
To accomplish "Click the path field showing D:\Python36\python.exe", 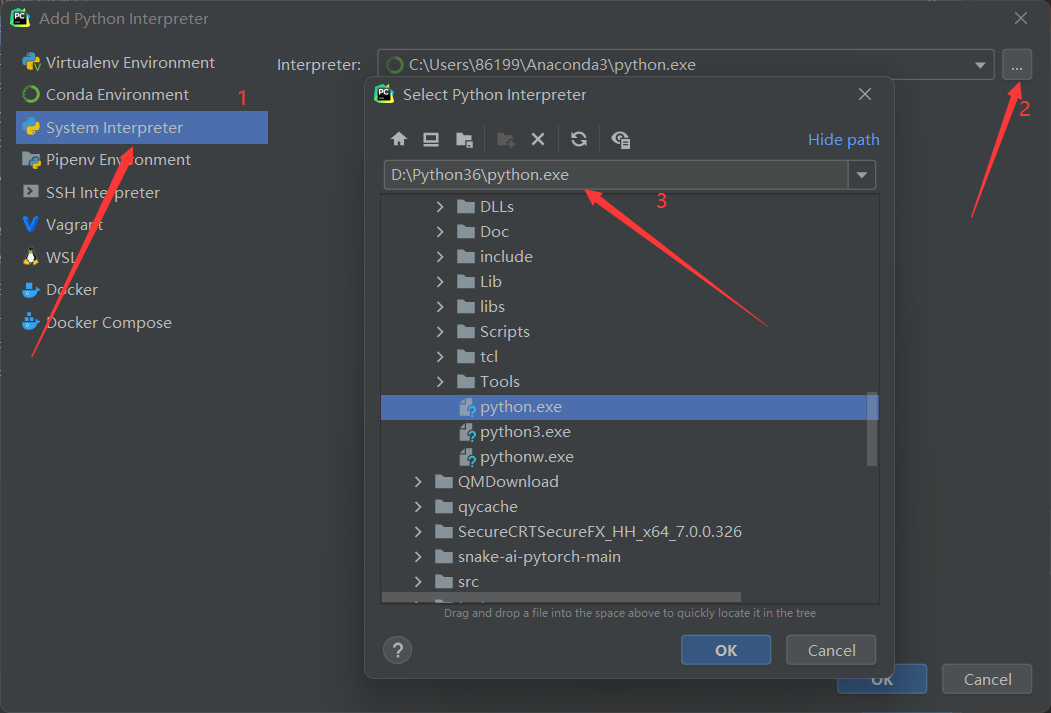I will pos(616,175).
